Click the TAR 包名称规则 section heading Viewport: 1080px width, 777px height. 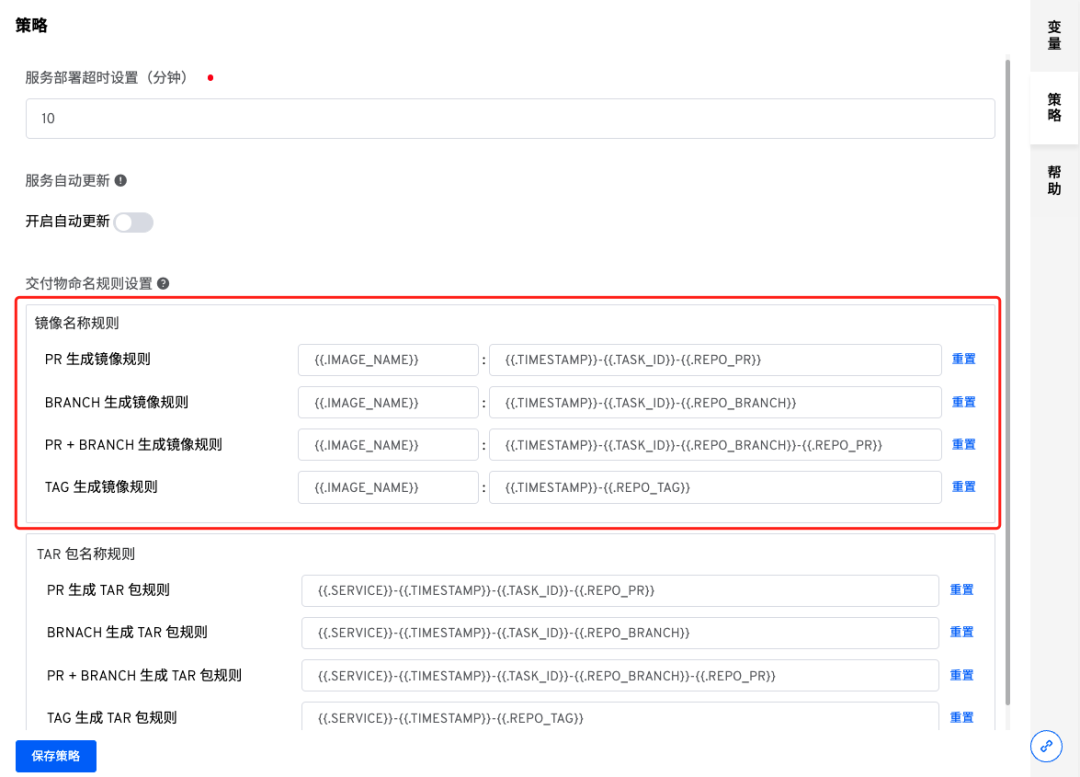(86, 554)
